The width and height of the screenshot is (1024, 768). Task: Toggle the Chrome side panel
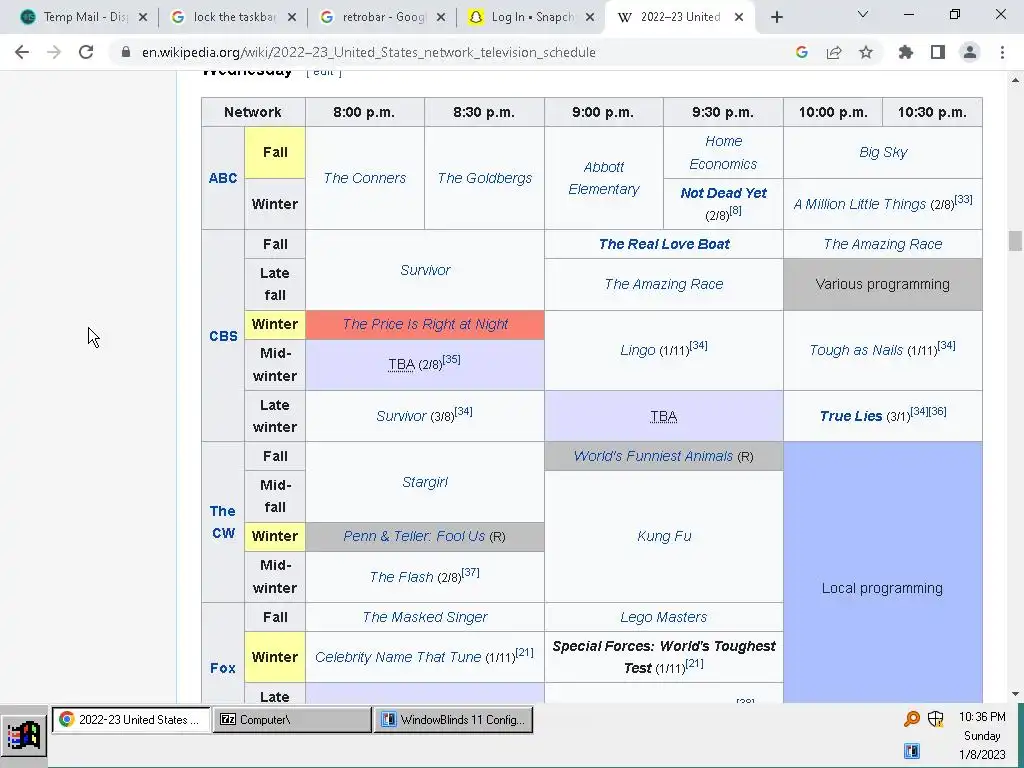pyautogui.click(x=938, y=52)
